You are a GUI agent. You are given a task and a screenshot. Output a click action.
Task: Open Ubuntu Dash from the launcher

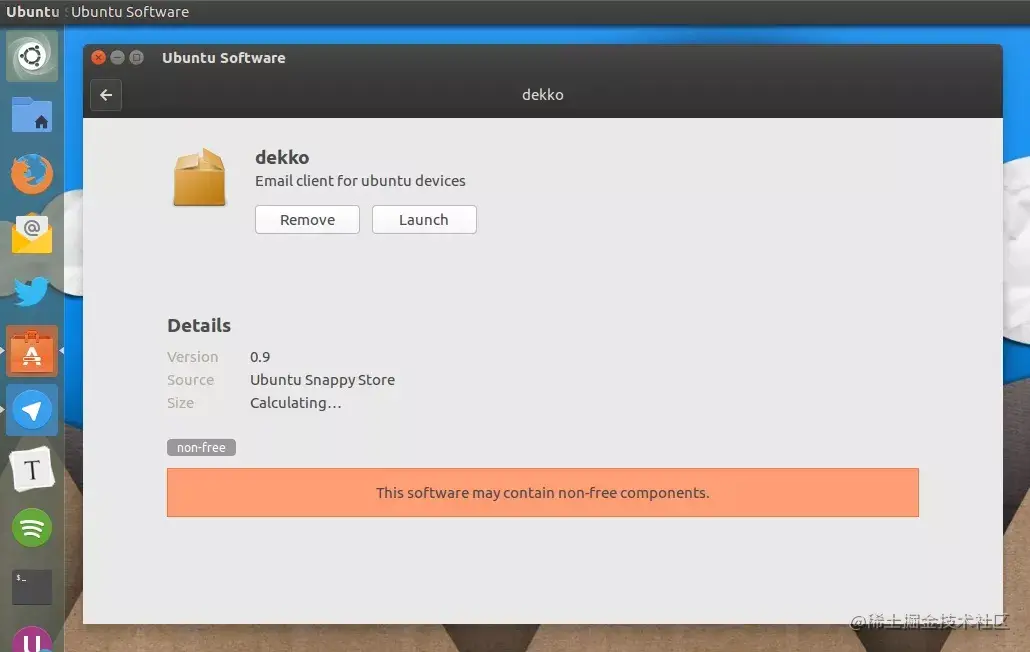click(32, 56)
